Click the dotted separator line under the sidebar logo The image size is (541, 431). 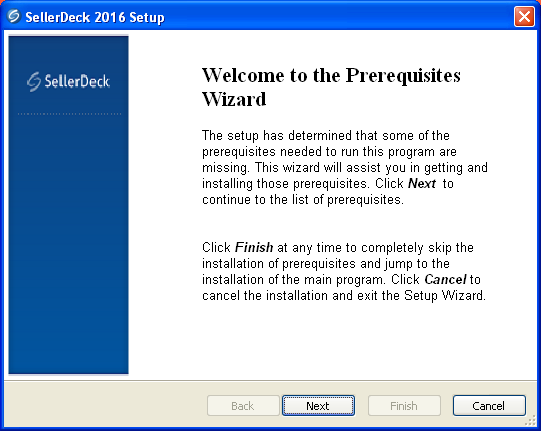pyautogui.click(x=69, y=114)
